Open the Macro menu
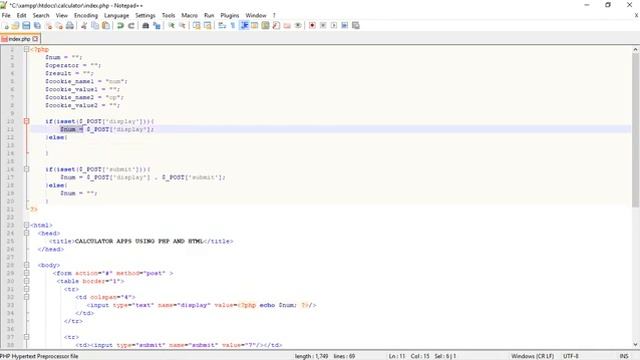Screen dimensions: 640x360 point(189,16)
